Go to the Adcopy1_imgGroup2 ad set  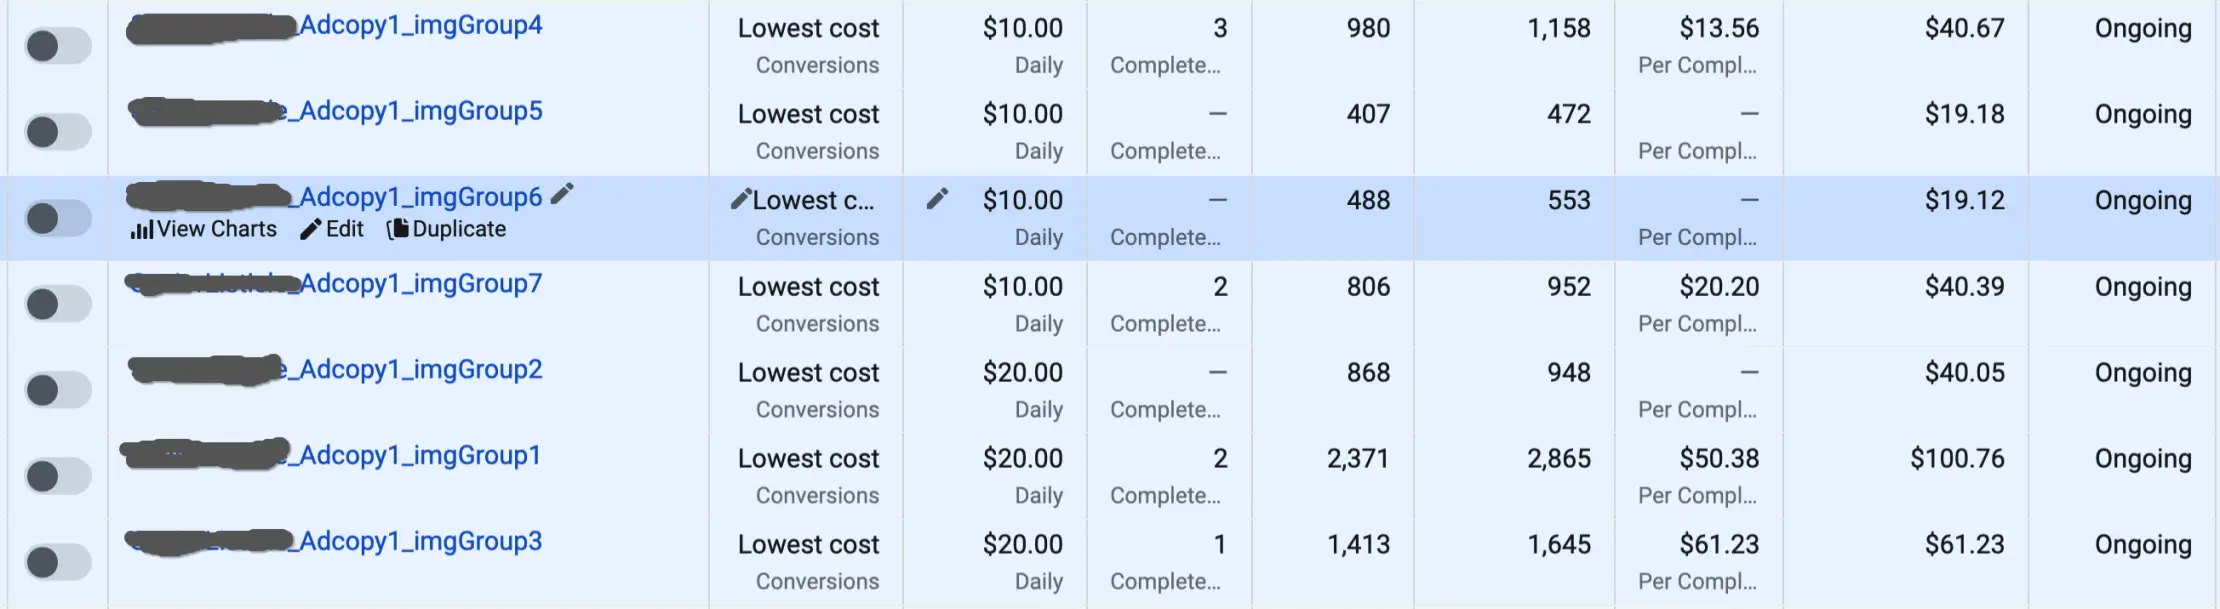pyautogui.click(x=420, y=370)
